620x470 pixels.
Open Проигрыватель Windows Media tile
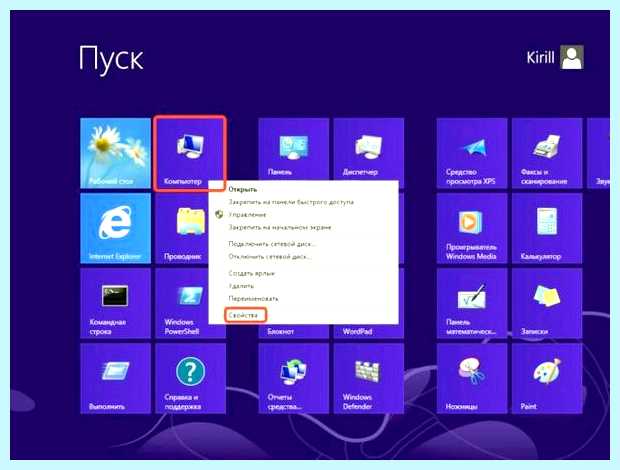coord(472,228)
